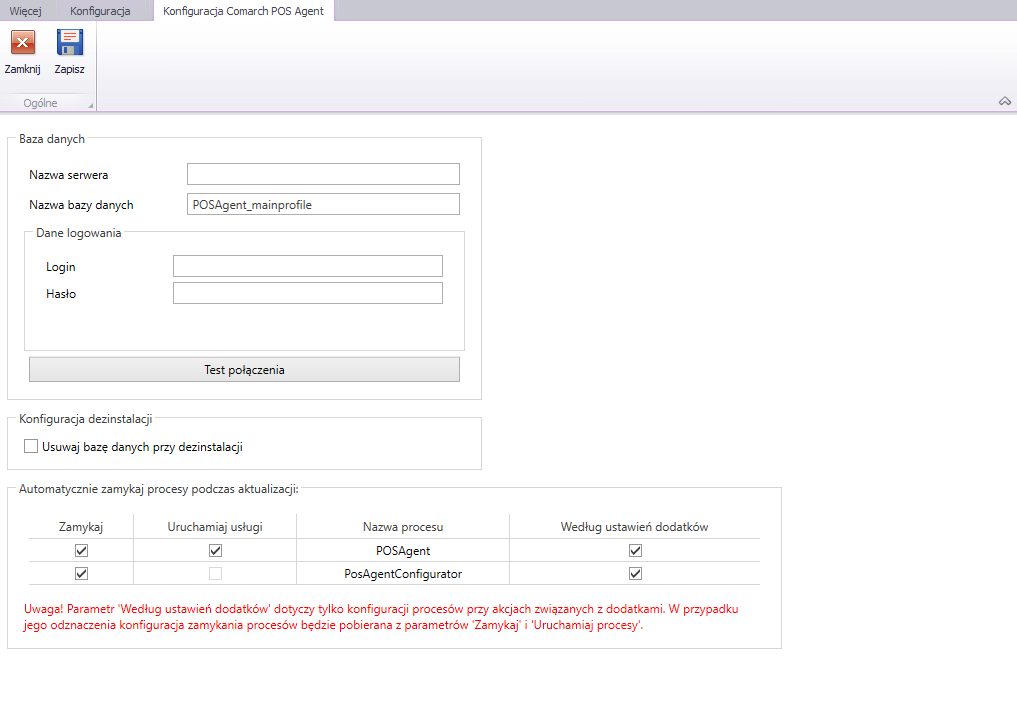This screenshot has height=705, width=1017.
Task: Select the POSAgent process name cell
Action: [x=403, y=551]
